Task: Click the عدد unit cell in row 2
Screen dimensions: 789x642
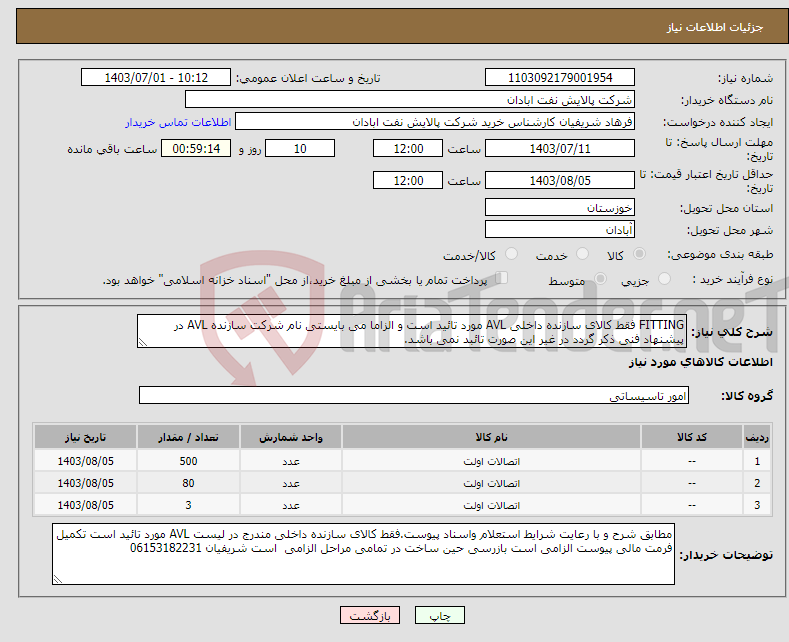Action: (x=291, y=484)
